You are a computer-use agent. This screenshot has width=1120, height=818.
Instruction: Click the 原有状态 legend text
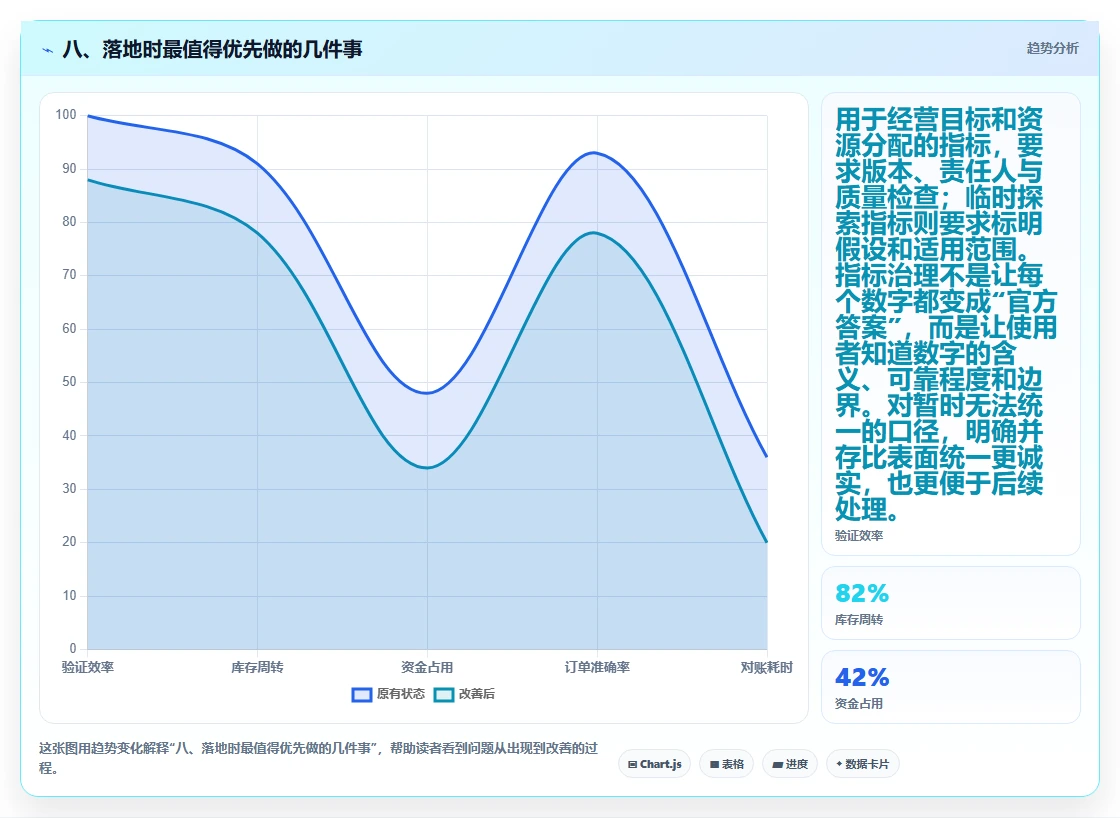[x=401, y=694]
